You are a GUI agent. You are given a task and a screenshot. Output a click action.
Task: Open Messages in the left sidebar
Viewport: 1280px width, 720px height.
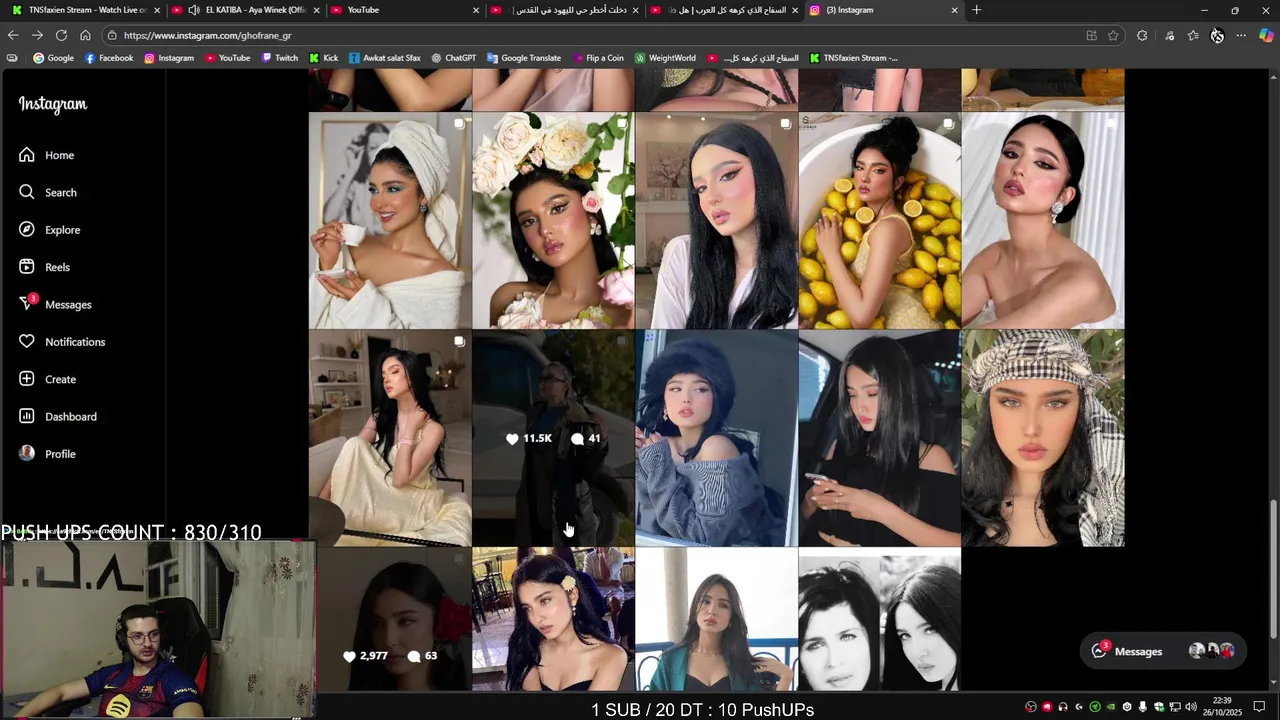click(x=55, y=304)
